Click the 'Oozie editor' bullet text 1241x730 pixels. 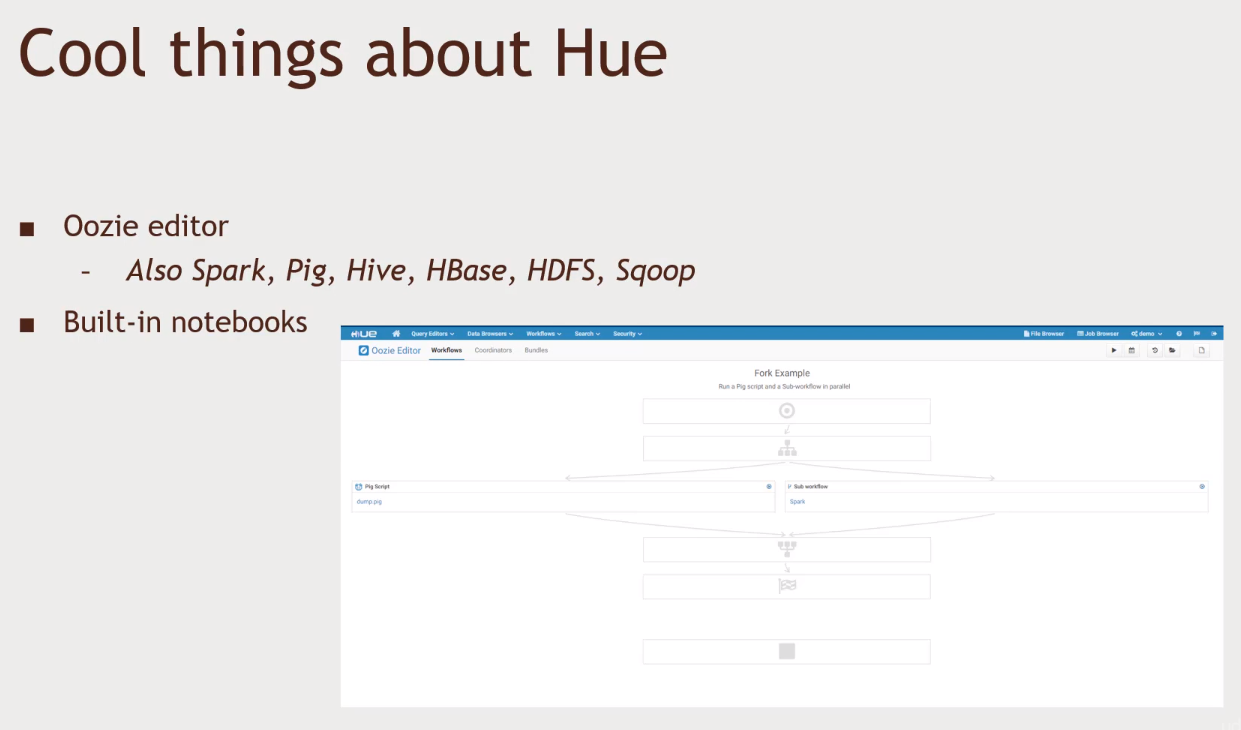[x=146, y=226]
